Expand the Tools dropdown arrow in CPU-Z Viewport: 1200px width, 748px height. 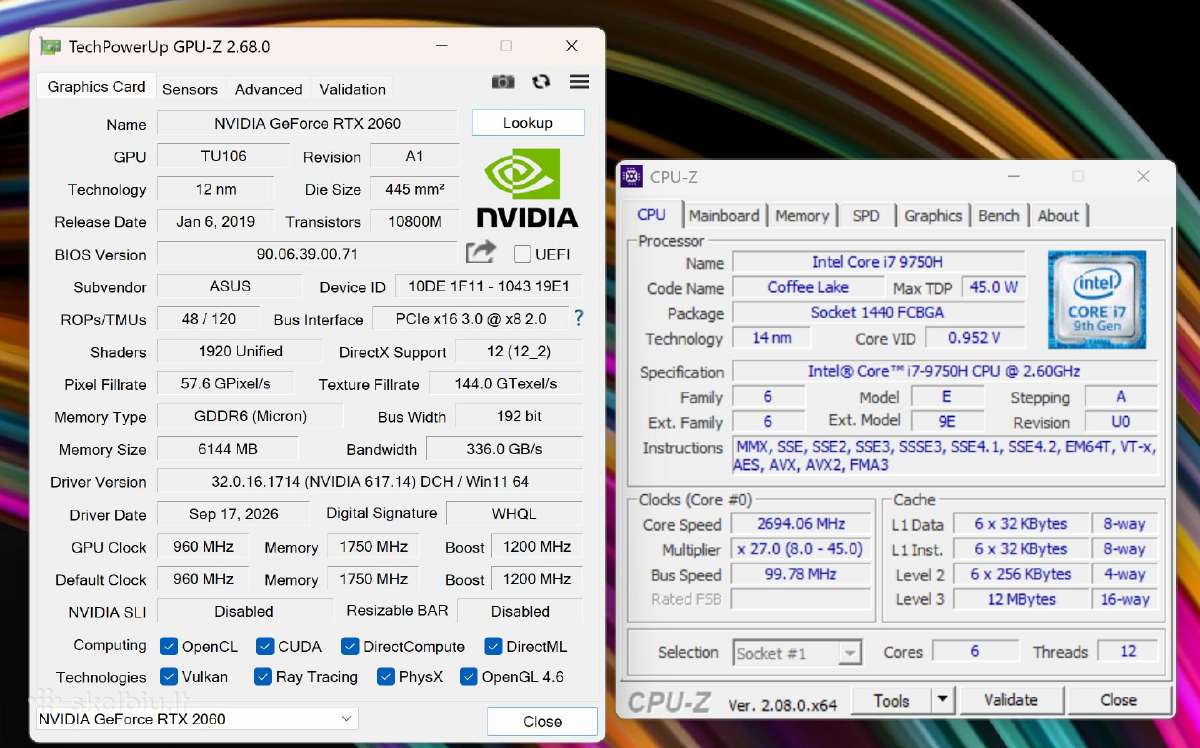(x=943, y=700)
